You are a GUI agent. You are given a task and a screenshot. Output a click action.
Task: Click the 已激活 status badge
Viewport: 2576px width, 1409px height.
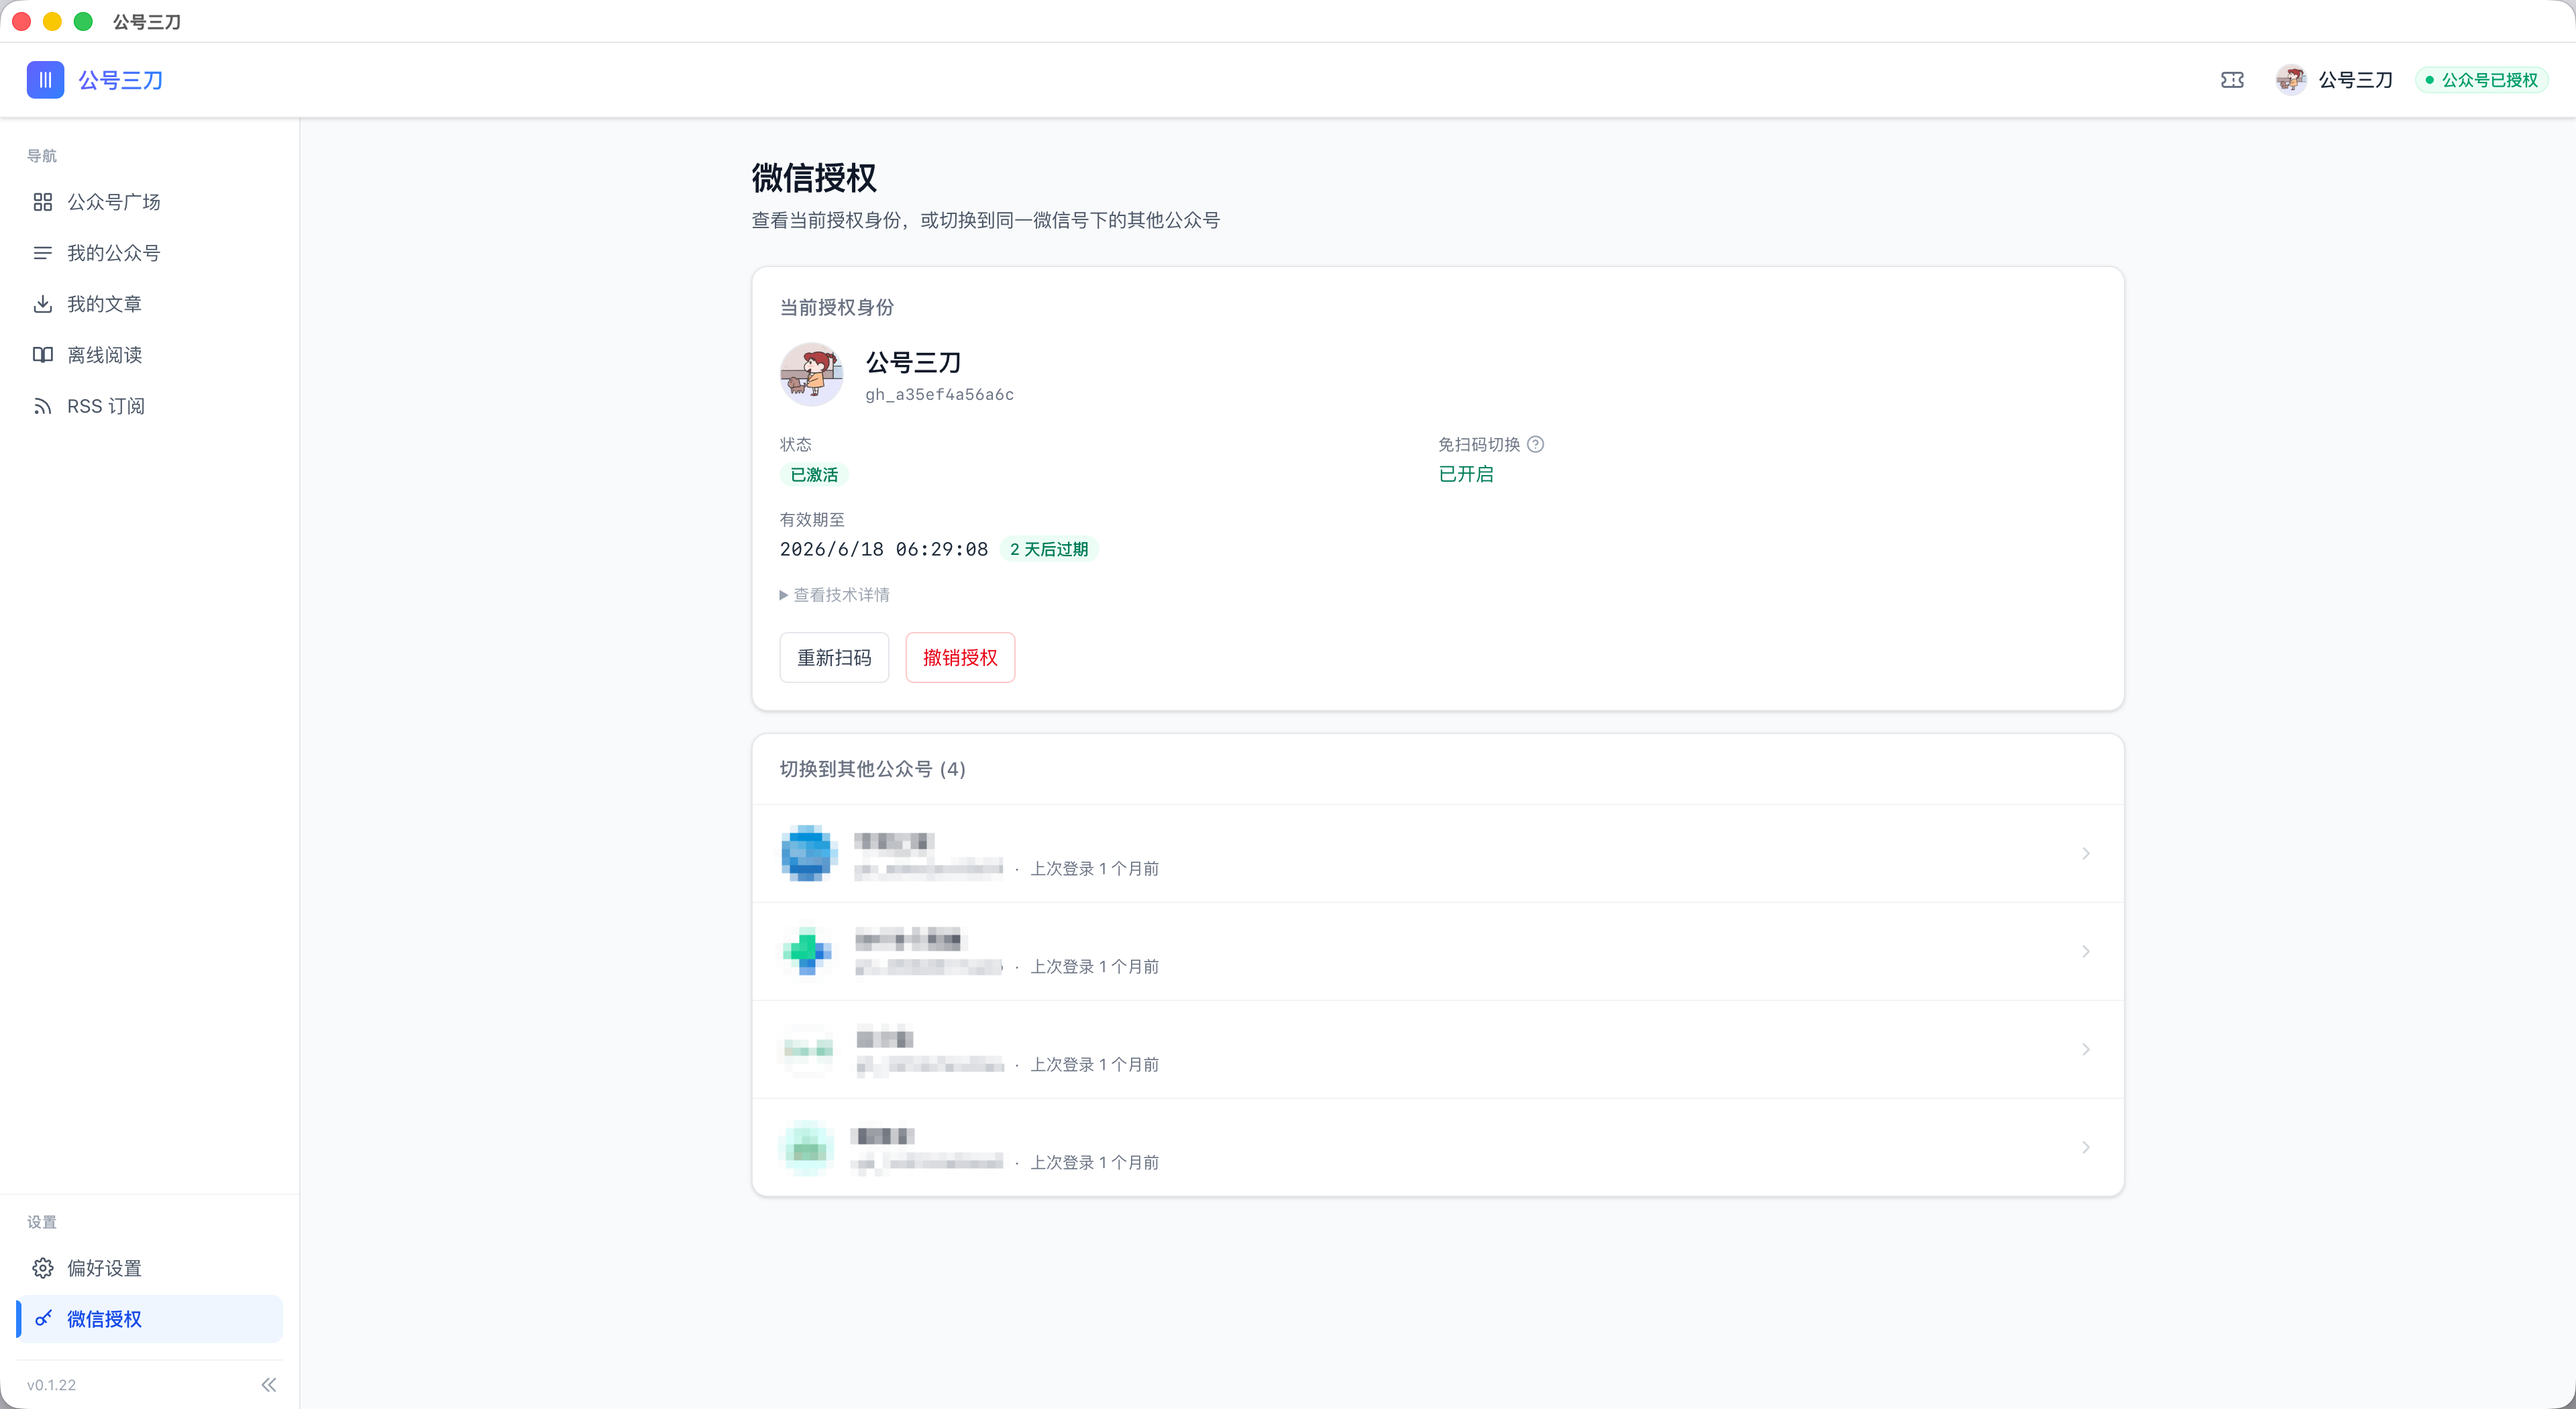814,475
